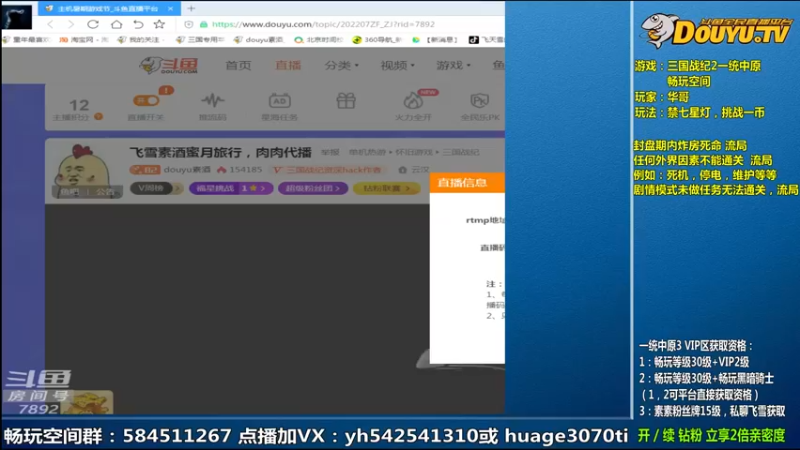Open the 北京时间 bookmark
800x450 pixels.
click(319, 39)
